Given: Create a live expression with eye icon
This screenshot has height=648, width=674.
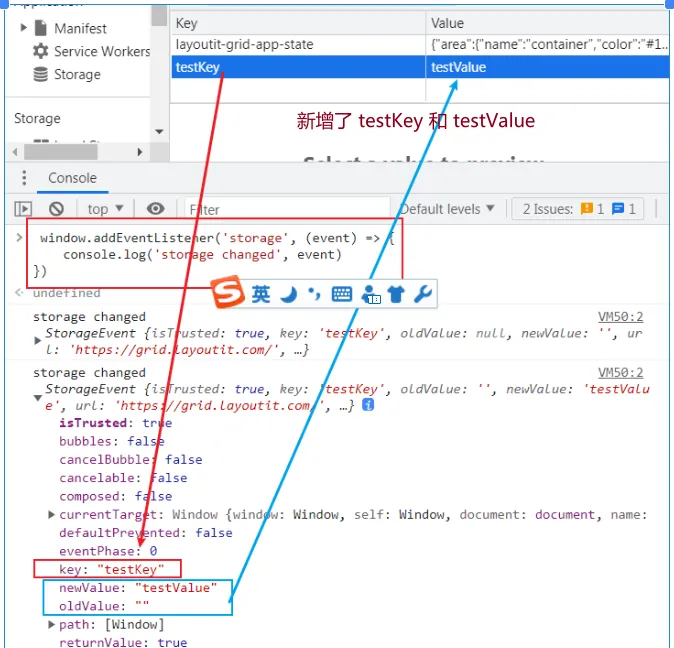Looking at the screenshot, I should click(x=155, y=209).
